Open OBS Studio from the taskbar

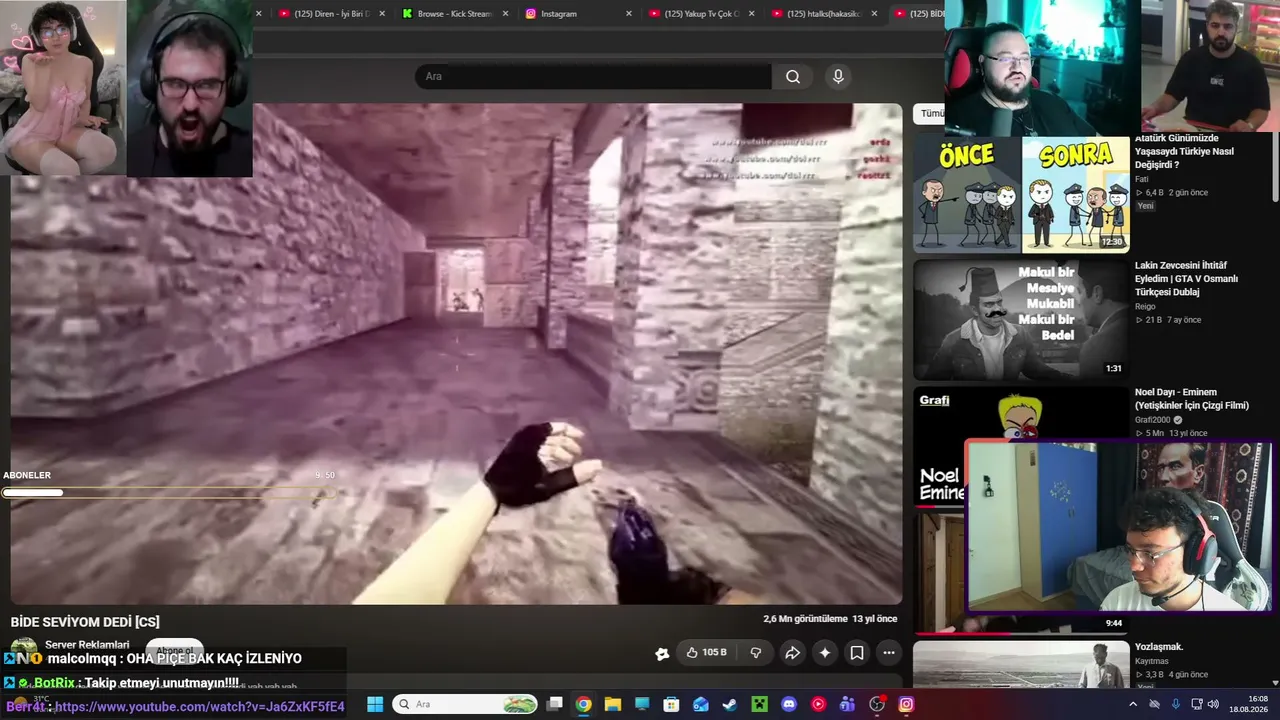877,704
